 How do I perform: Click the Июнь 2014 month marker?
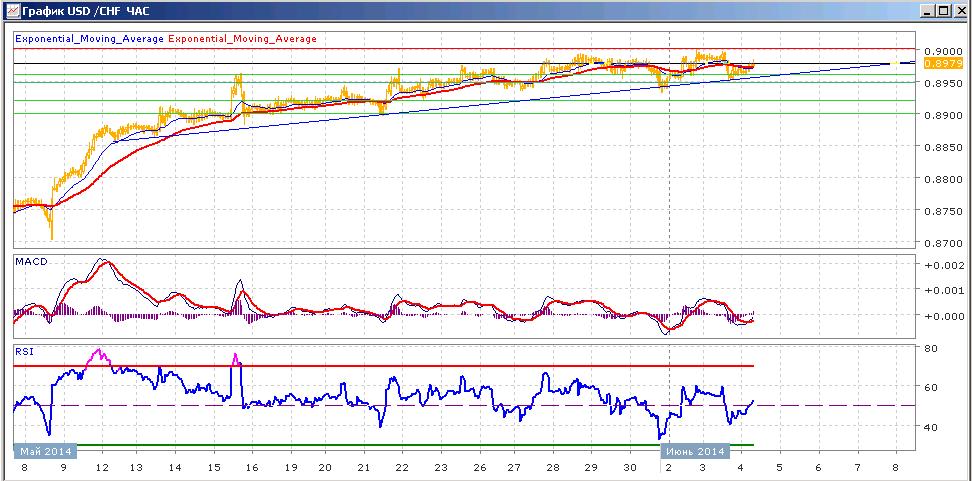[x=695, y=451]
